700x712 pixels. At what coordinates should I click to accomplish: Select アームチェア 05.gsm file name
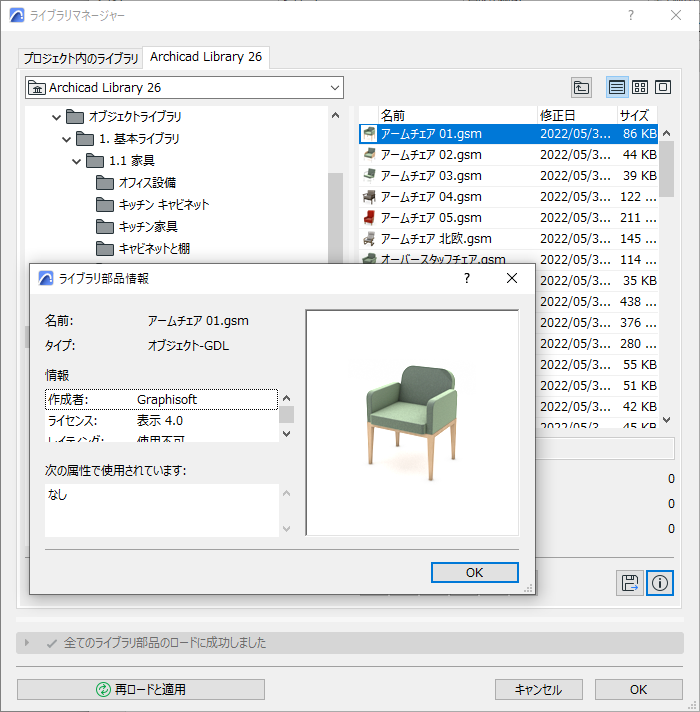[x=431, y=218]
